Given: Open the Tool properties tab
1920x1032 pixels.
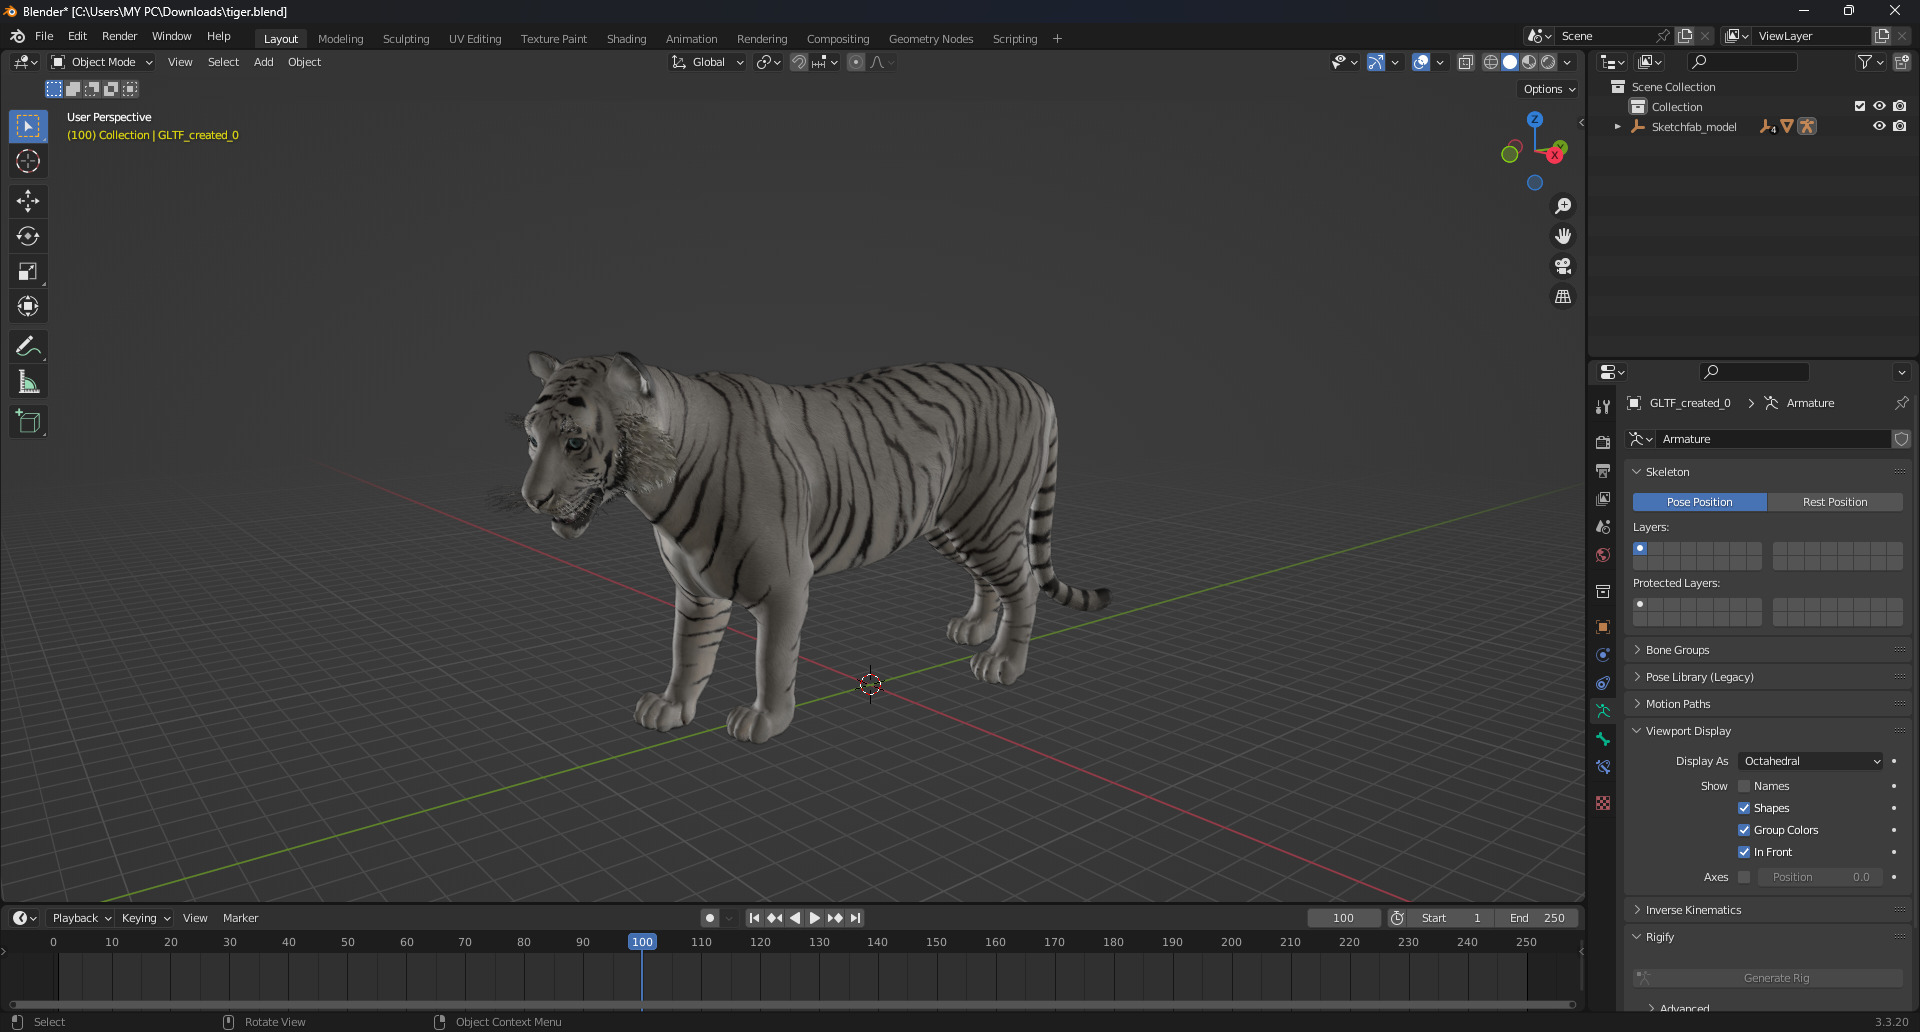Looking at the screenshot, I should 1603,407.
